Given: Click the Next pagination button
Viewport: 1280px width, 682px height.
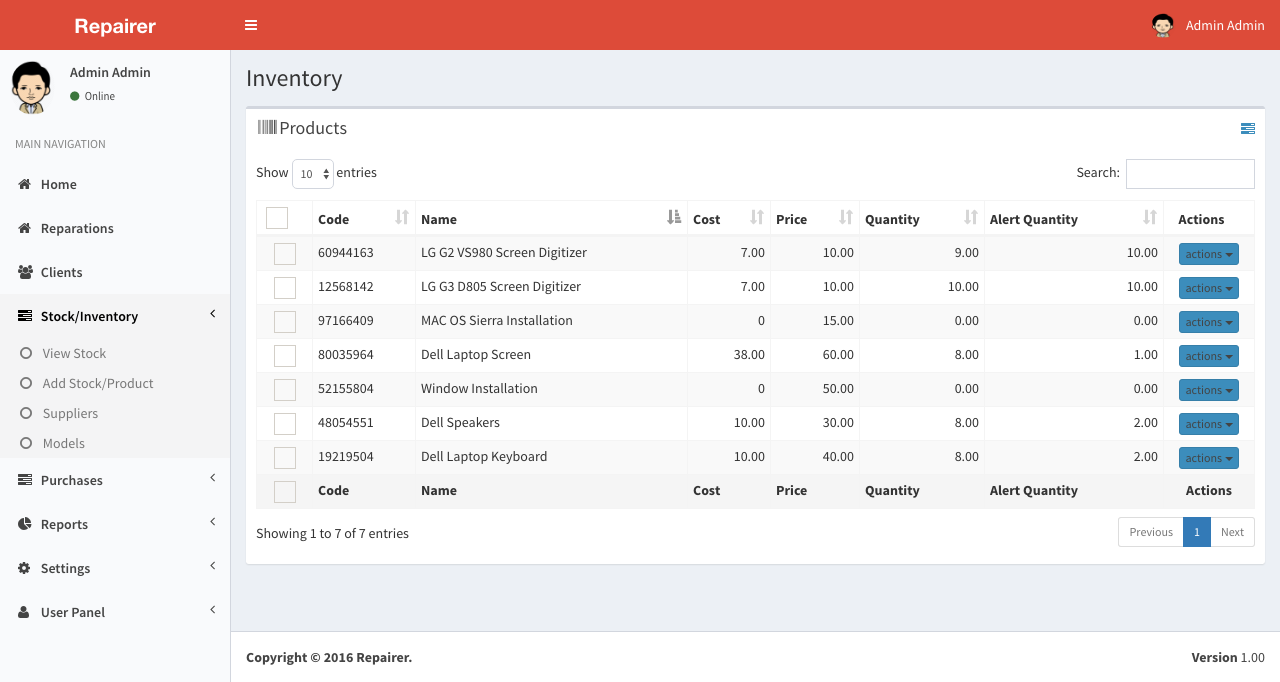Looking at the screenshot, I should click(x=1232, y=532).
